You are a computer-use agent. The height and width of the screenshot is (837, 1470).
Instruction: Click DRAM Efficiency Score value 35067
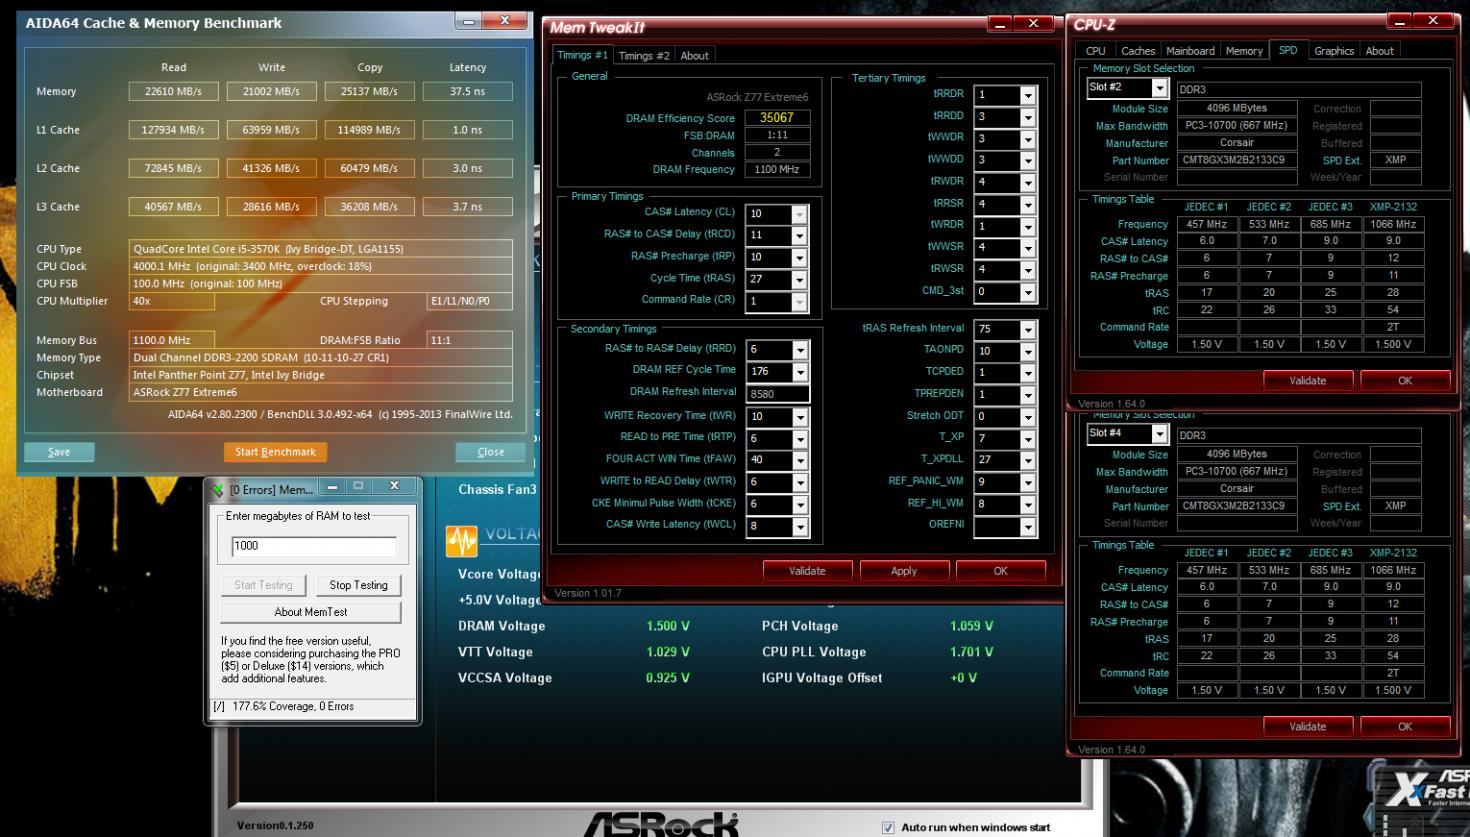click(x=777, y=118)
